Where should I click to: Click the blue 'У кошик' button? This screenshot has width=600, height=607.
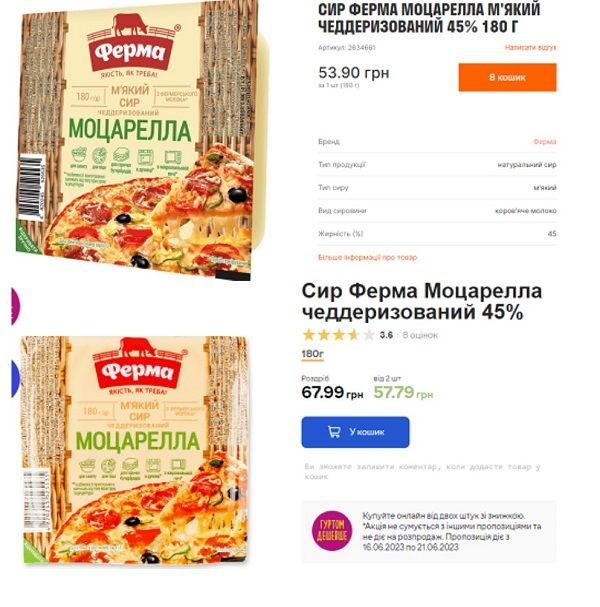click(355, 432)
